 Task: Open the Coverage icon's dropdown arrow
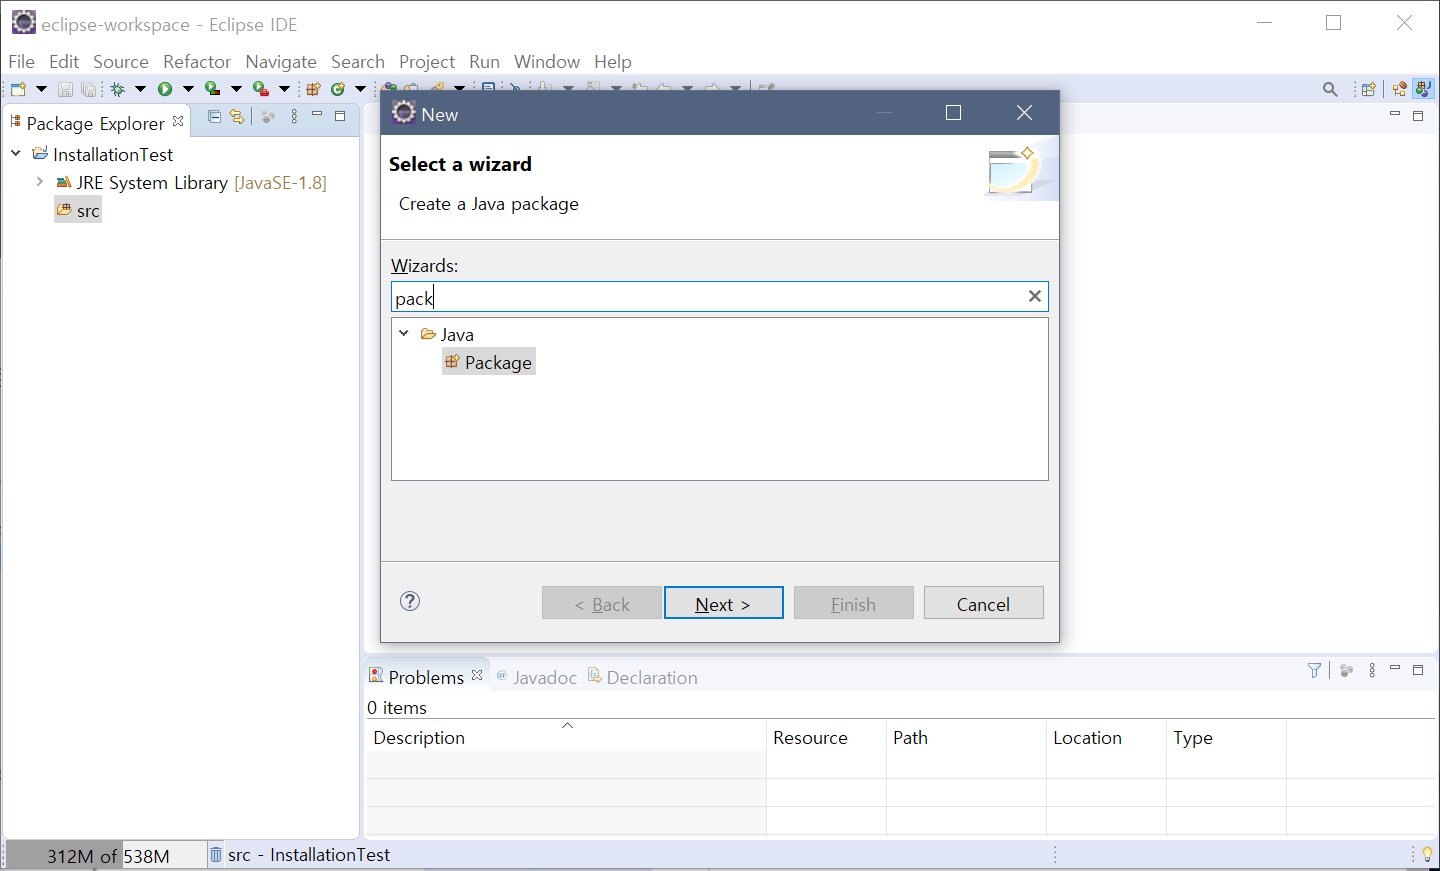pyautogui.click(x=236, y=89)
